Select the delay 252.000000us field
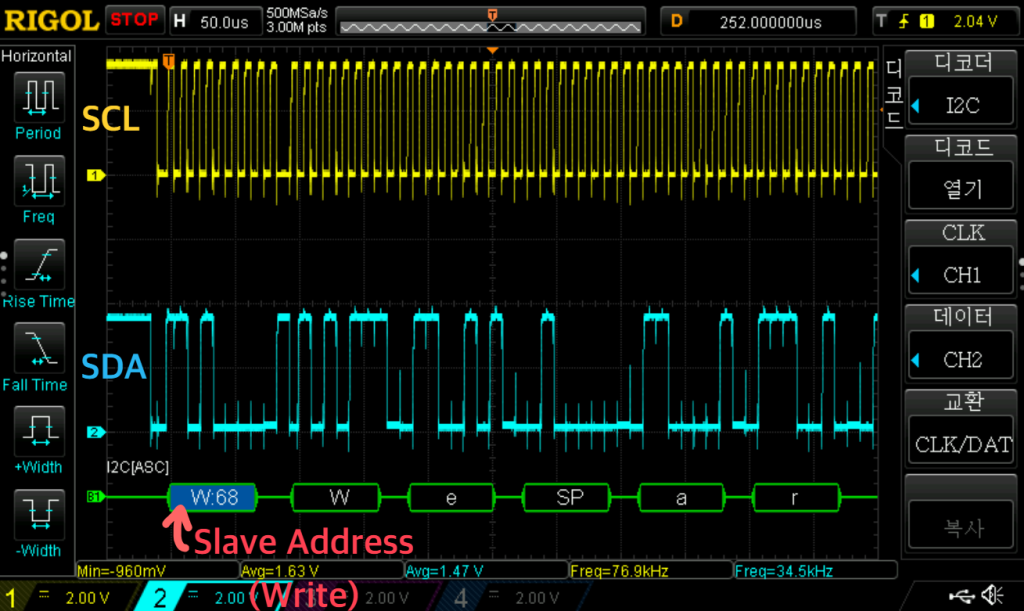The height and width of the screenshot is (611, 1024). pyautogui.click(x=759, y=22)
